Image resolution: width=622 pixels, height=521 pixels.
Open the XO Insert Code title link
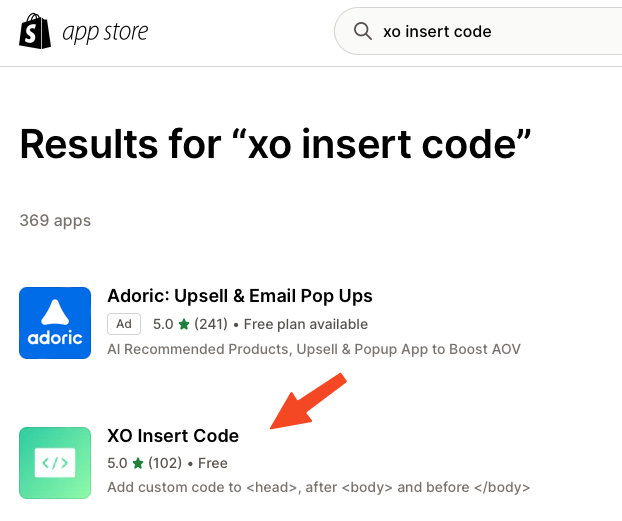[173, 436]
